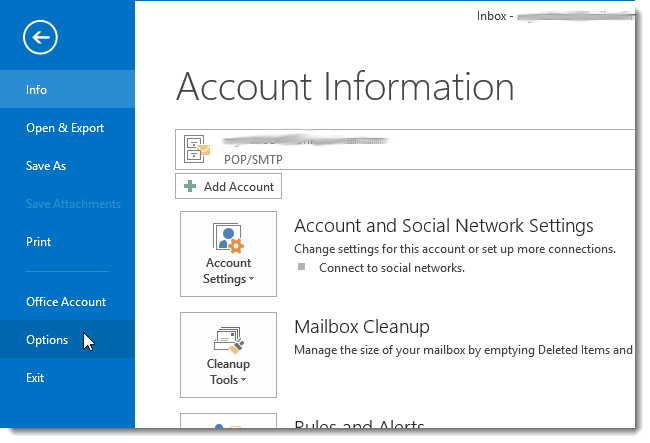Click the Account Settings person-gear icon

click(228, 238)
